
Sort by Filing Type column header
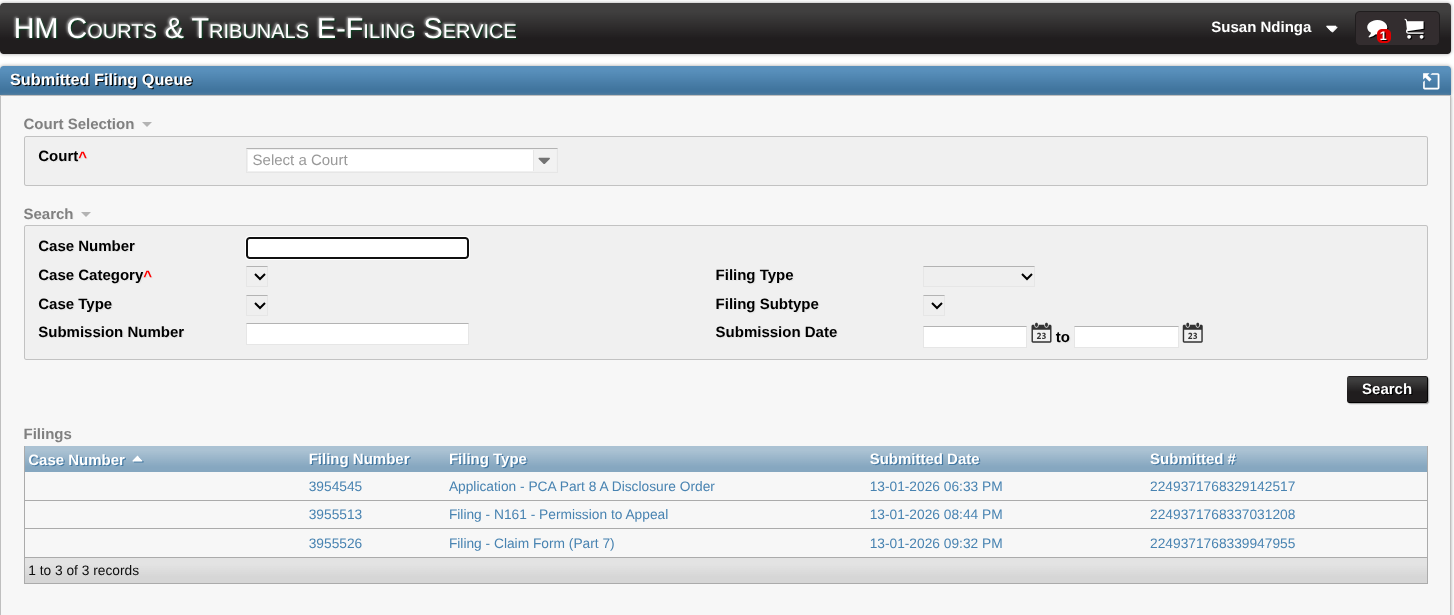pyautogui.click(x=488, y=459)
